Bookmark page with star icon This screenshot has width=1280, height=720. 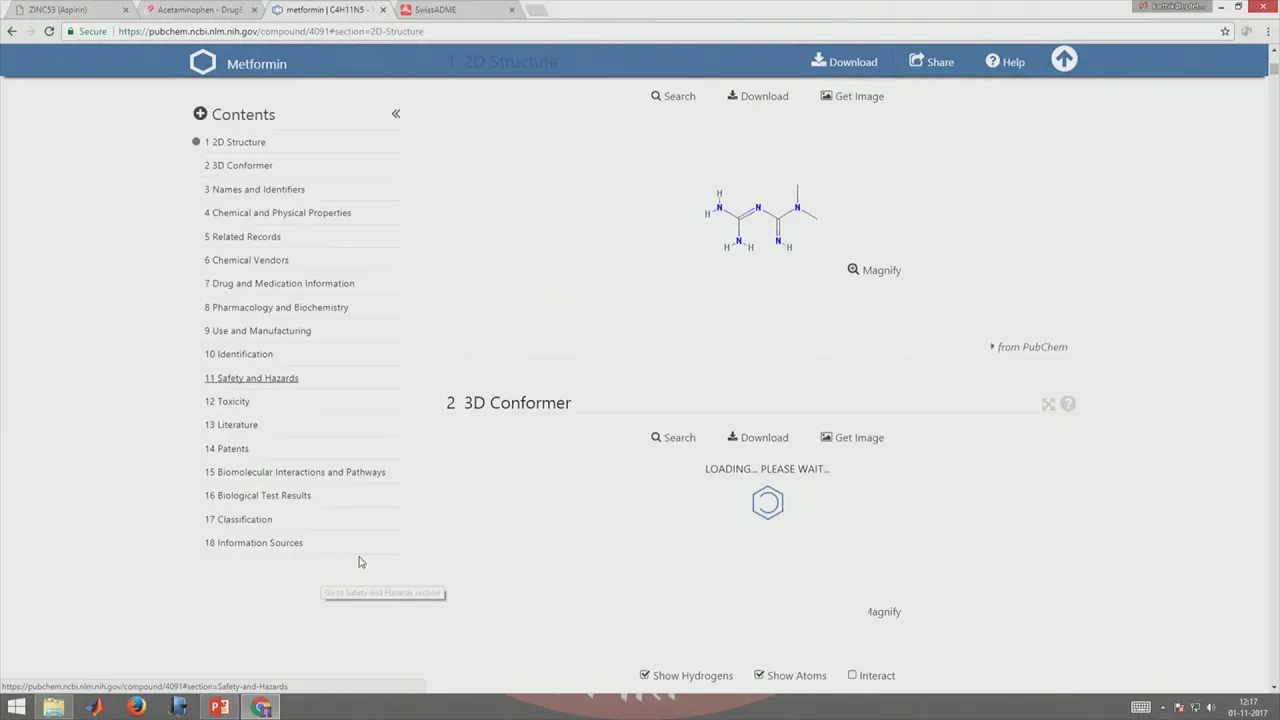pos(1225,31)
